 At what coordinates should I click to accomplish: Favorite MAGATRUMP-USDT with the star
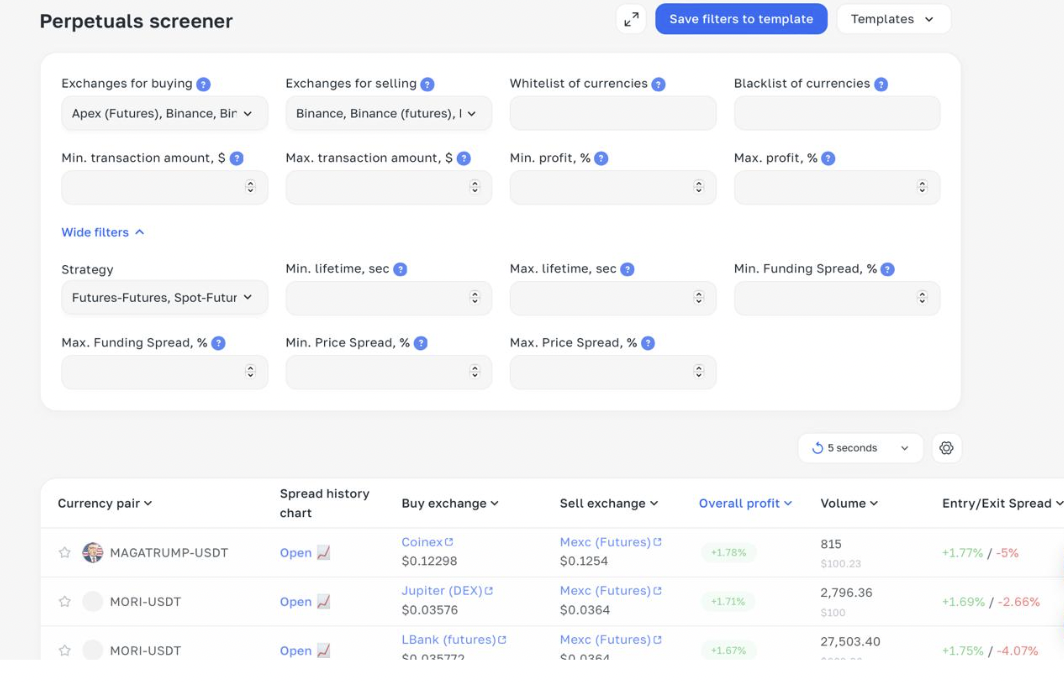[x=65, y=553]
